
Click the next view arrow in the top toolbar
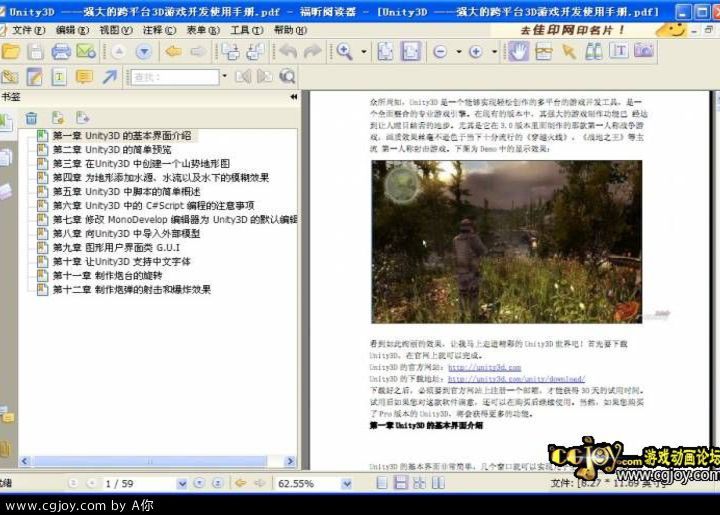[198, 51]
